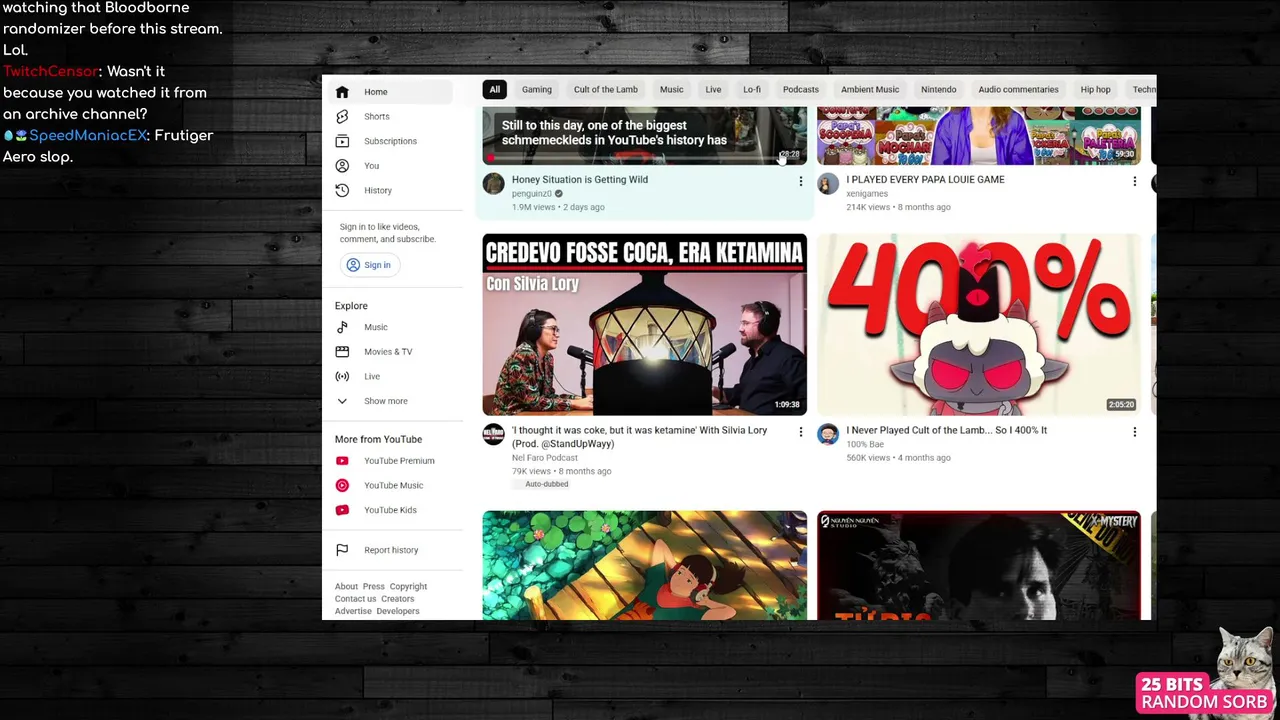Visit the penguinz0 channel name link
The height and width of the screenshot is (720, 1280).
click(x=531, y=194)
